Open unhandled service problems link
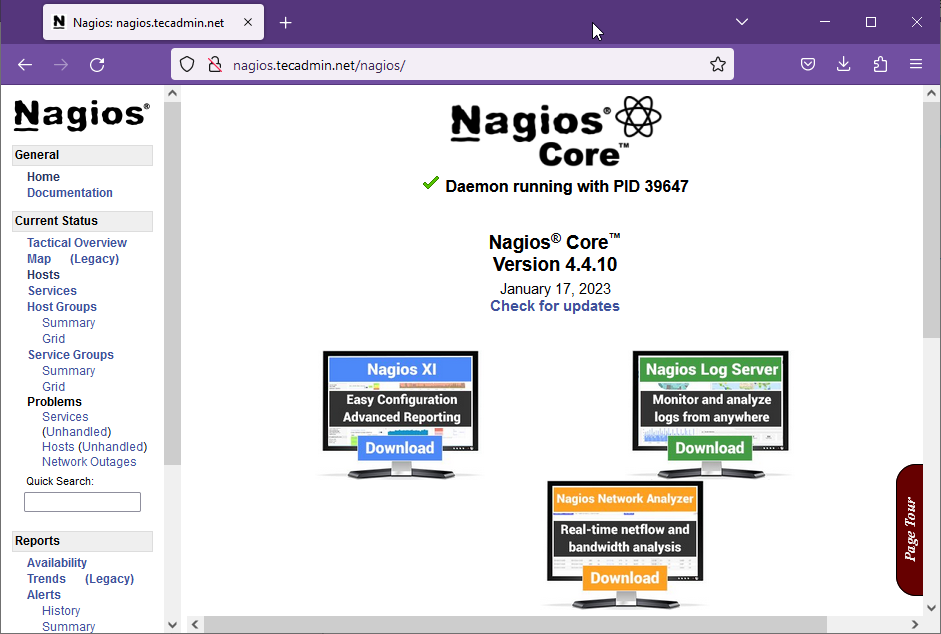The image size is (941, 634). (x=77, y=432)
